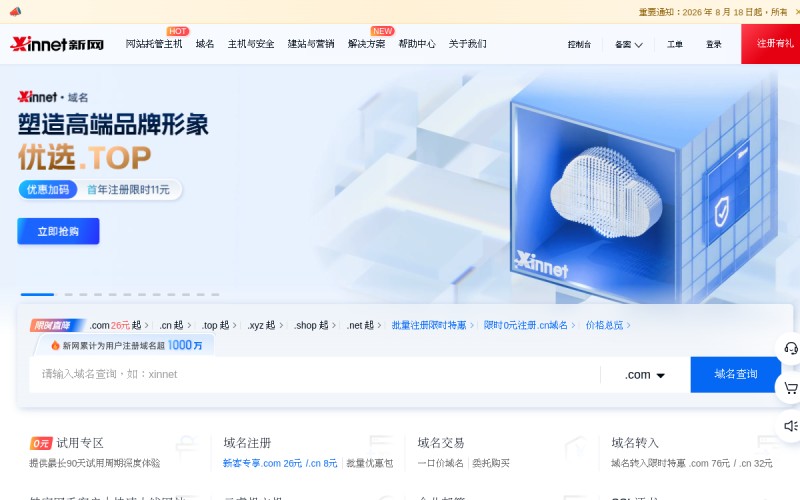Click the 域名查询 button
Image resolution: width=800 pixels, height=500 pixels.
pyautogui.click(x=736, y=374)
